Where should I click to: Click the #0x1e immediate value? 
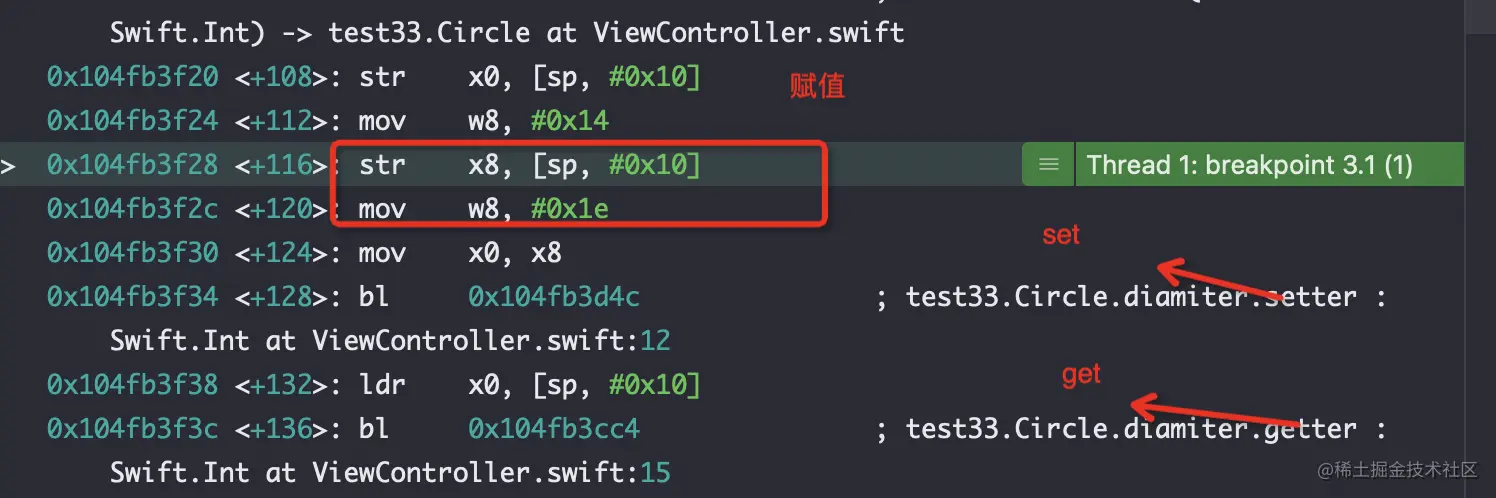coord(570,209)
